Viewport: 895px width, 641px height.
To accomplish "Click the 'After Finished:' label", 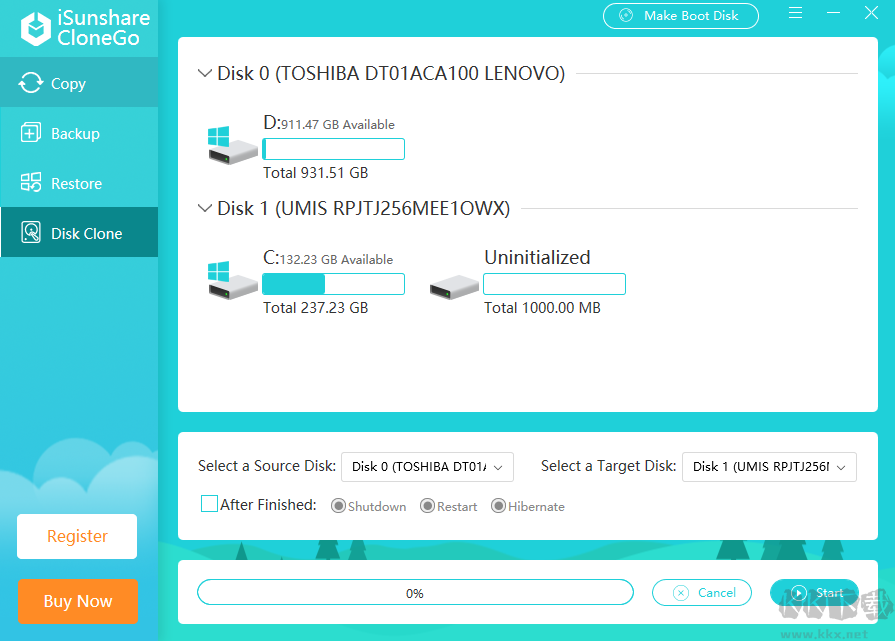I will pyautogui.click(x=268, y=505).
